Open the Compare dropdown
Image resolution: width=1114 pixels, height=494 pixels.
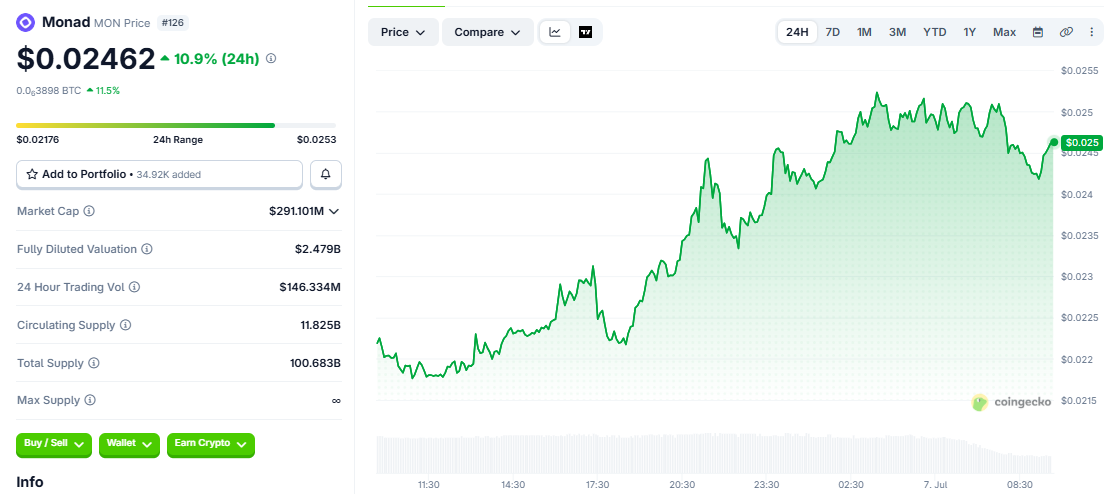tap(488, 32)
